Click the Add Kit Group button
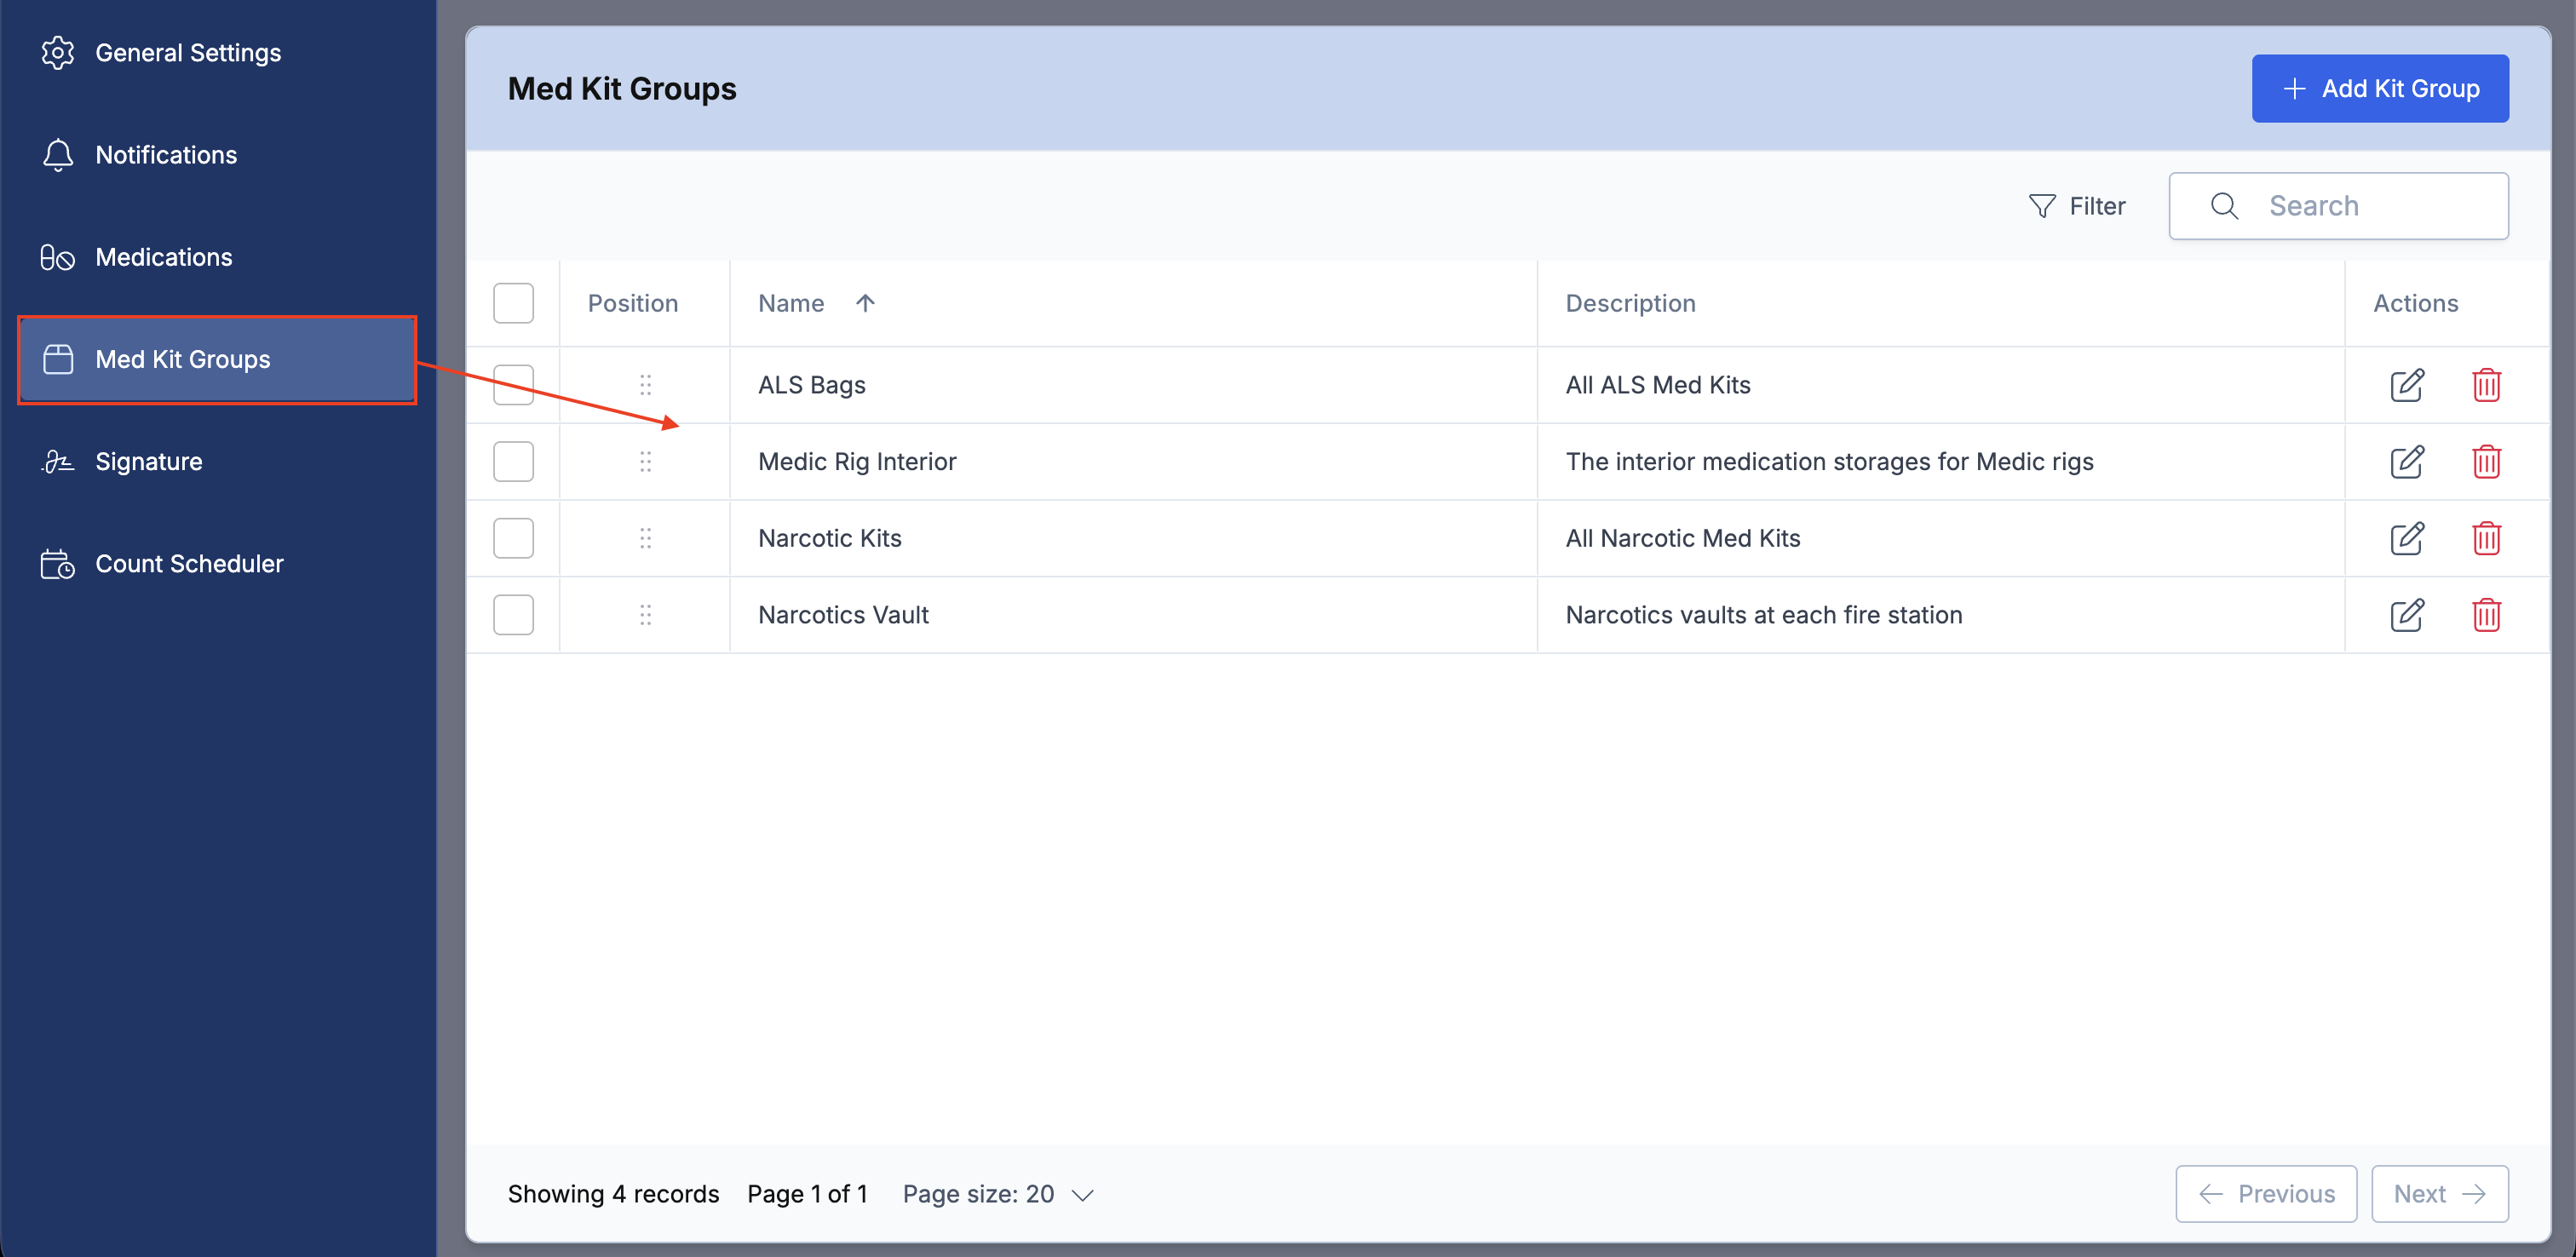The width and height of the screenshot is (2576, 1257). 2380,89
